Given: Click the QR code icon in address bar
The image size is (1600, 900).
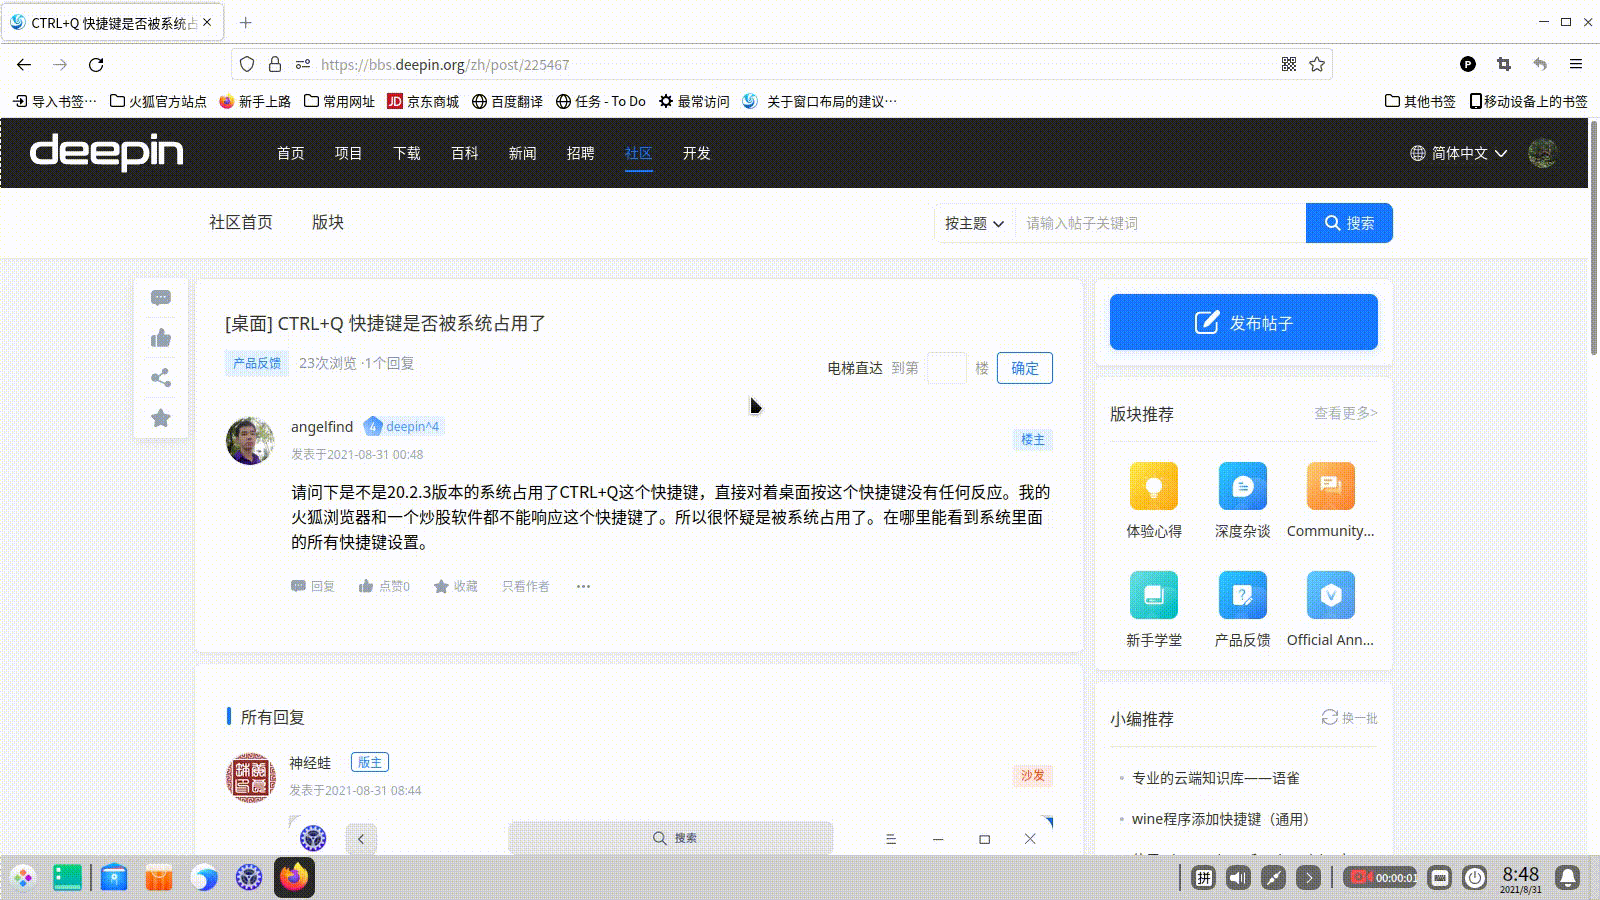Looking at the screenshot, I should point(1289,65).
